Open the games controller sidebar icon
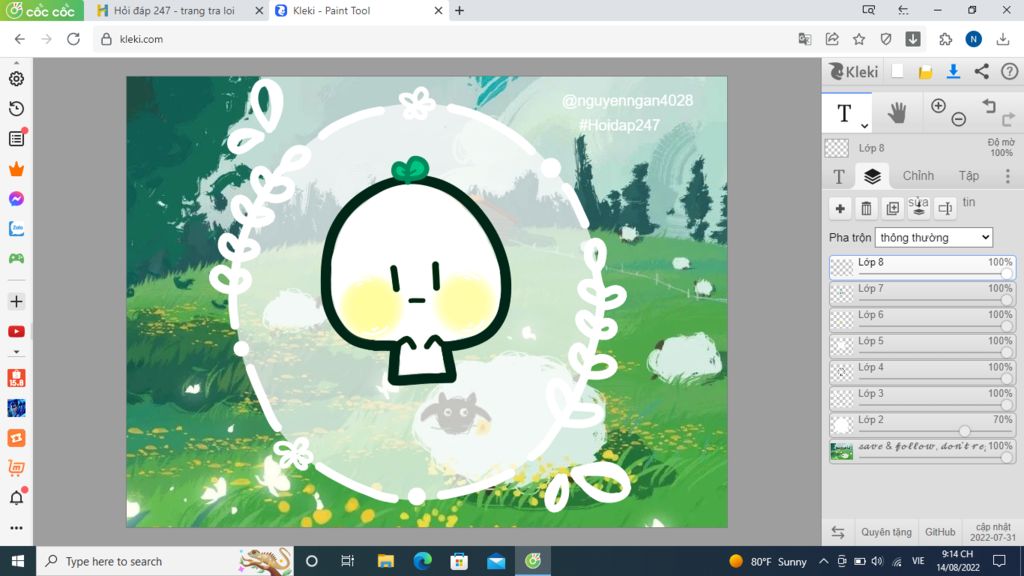1024x576 pixels. pos(16,259)
